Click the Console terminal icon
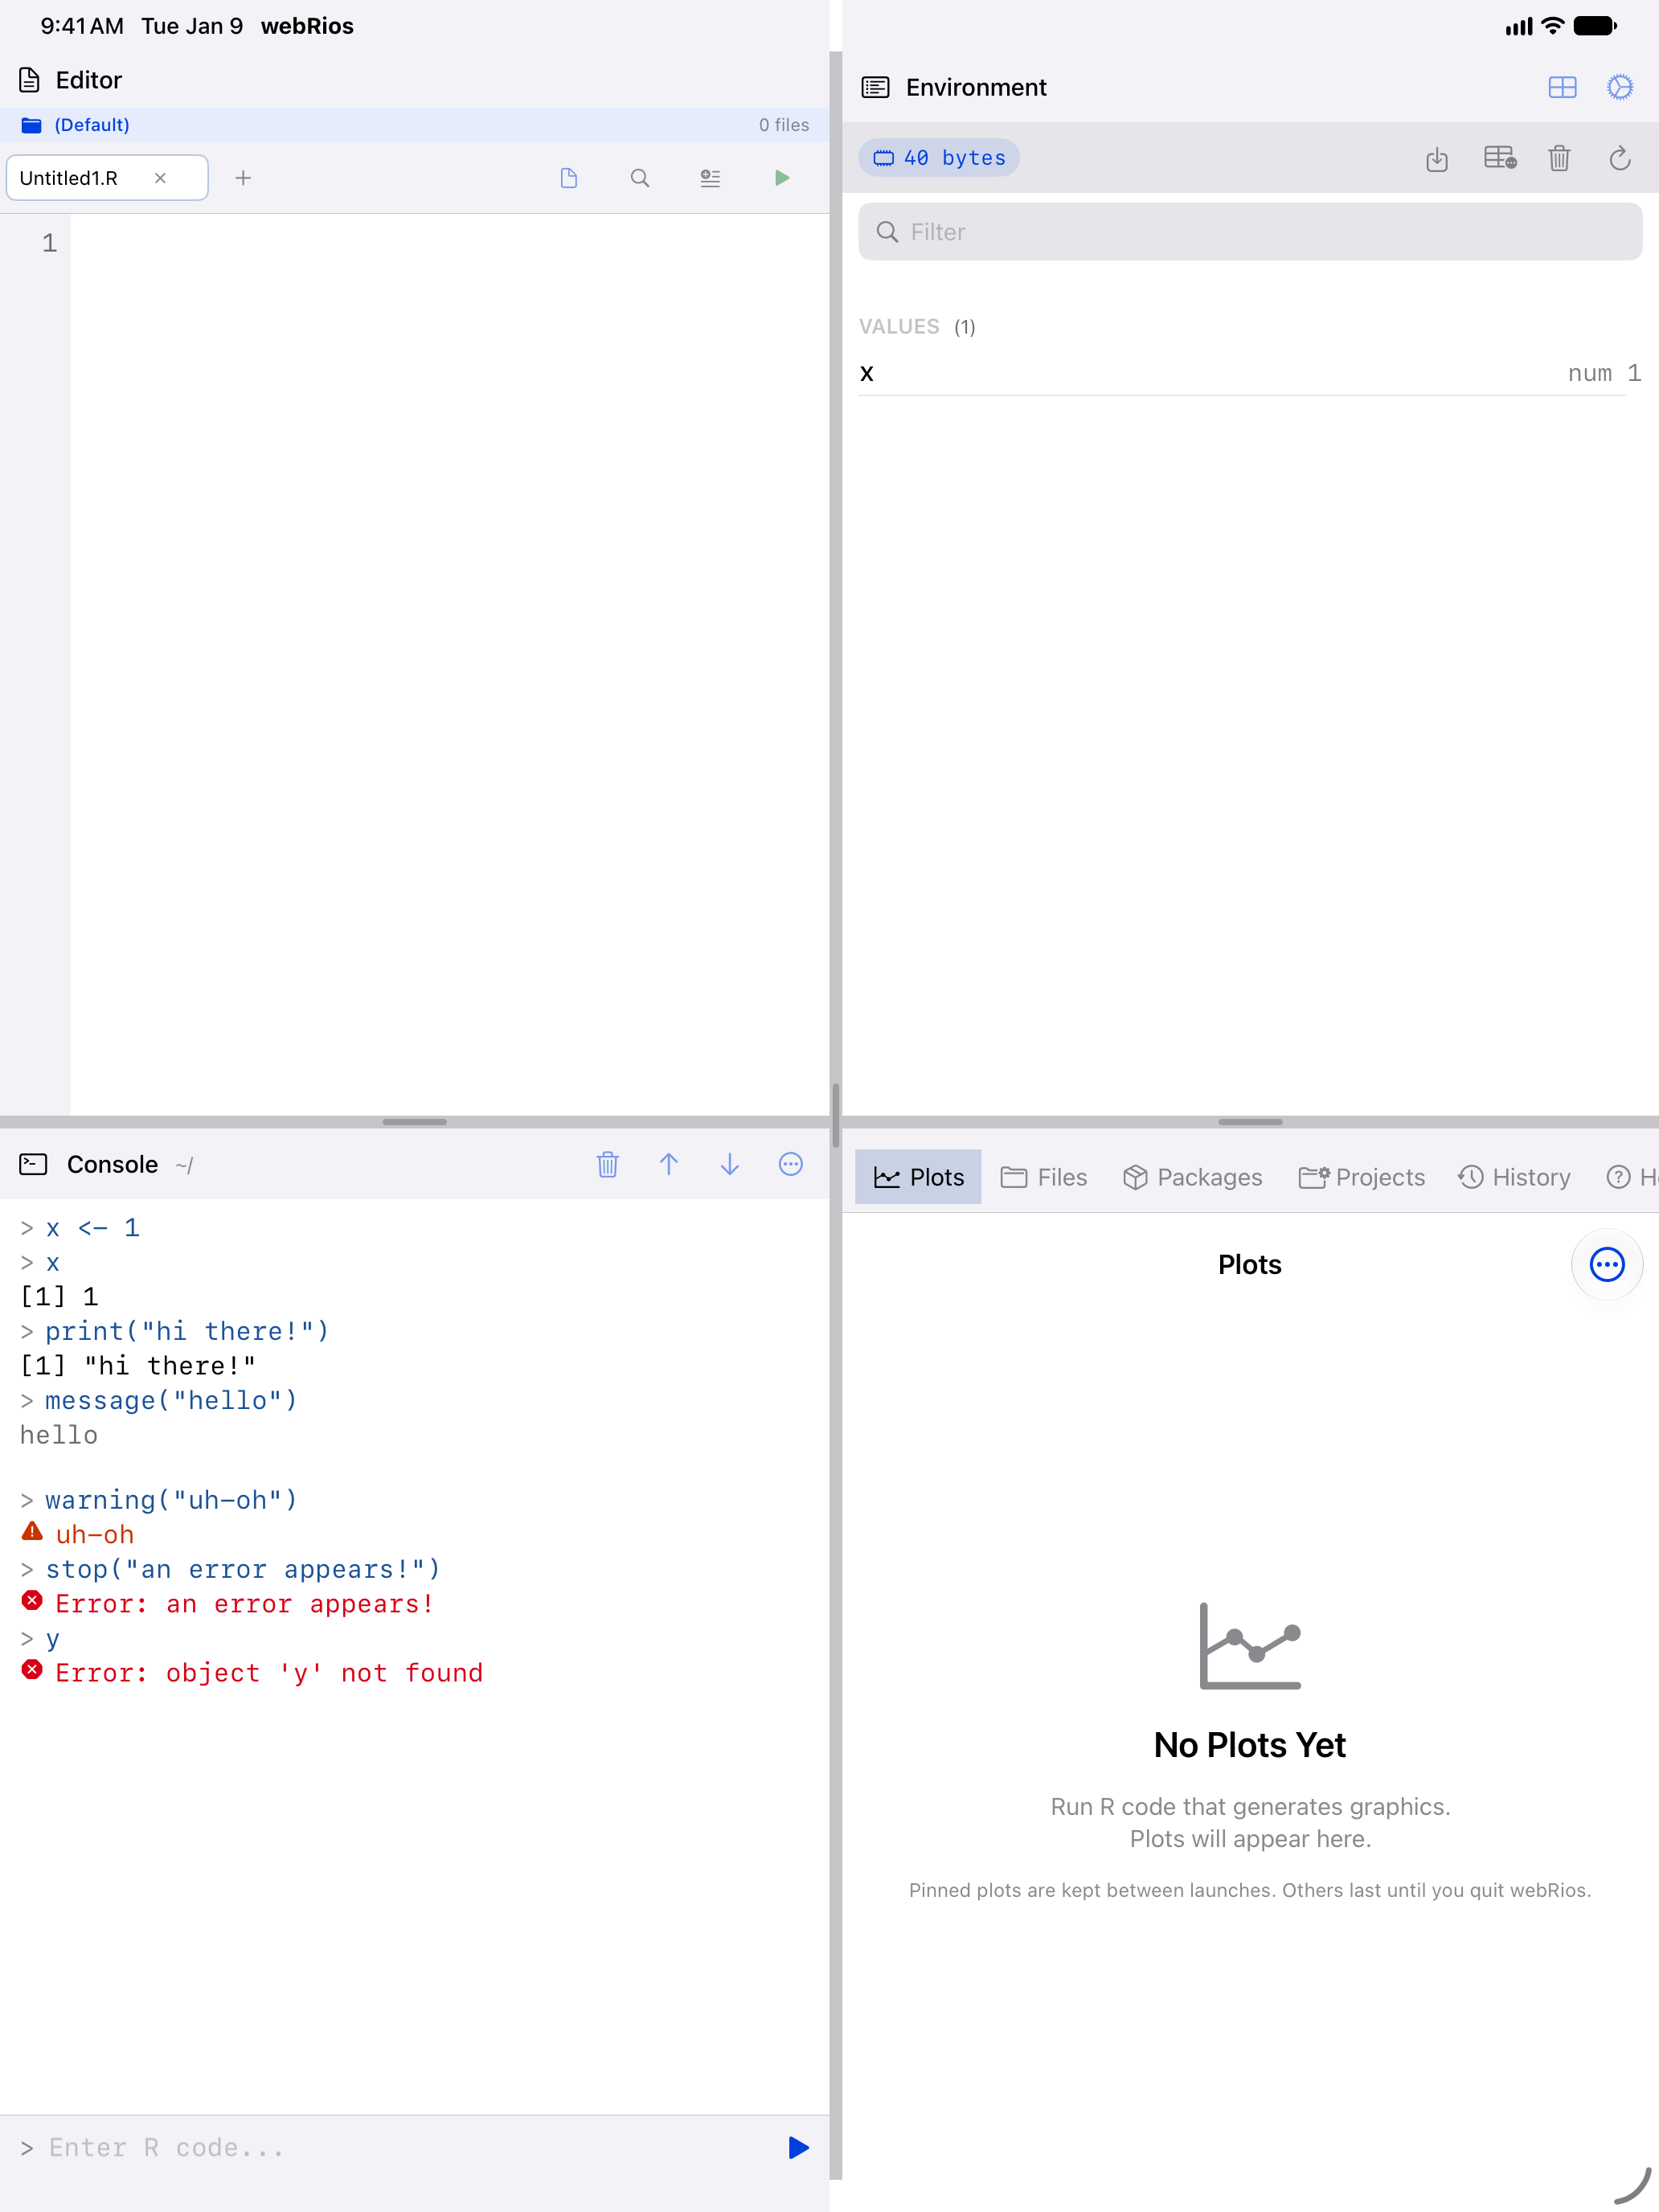 [33, 1164]
